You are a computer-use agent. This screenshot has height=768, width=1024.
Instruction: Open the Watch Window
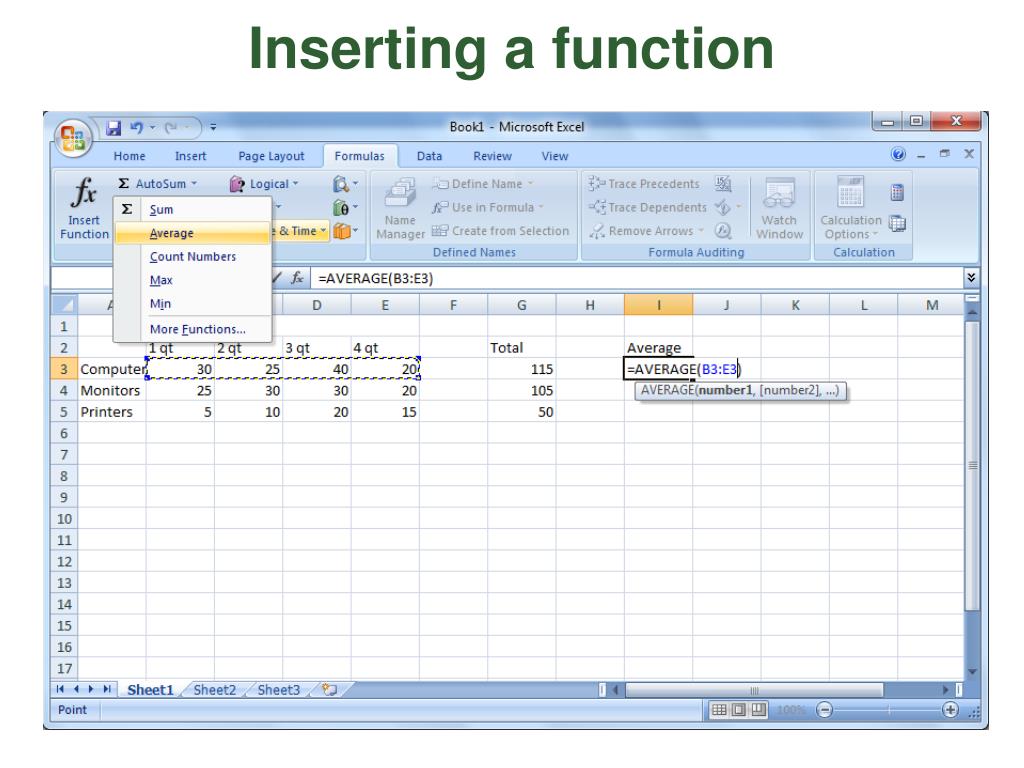coord(780,209)
